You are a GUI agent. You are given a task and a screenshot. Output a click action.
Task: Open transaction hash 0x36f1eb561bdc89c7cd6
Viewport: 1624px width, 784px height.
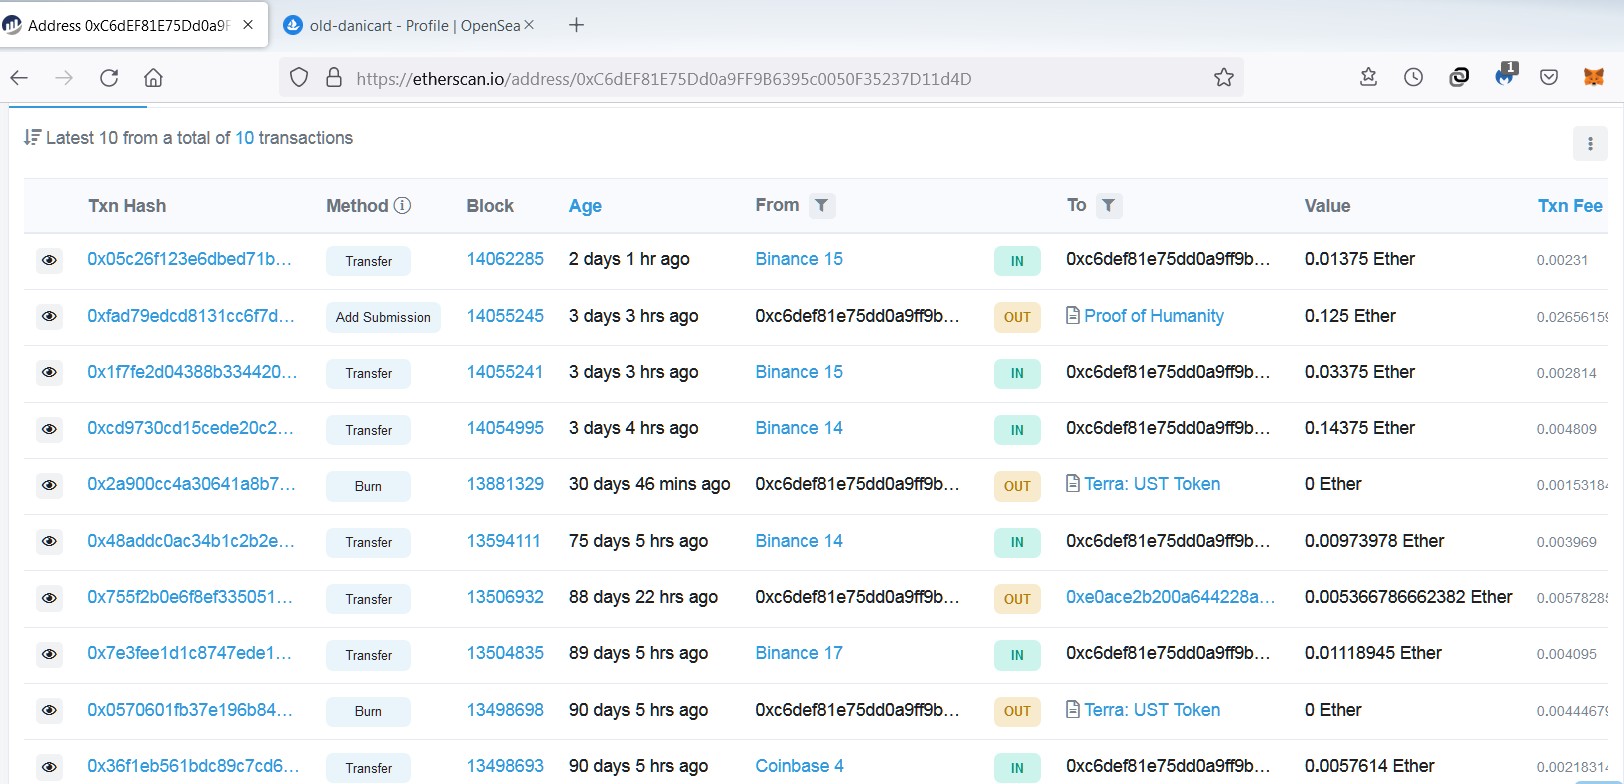coord(193,766)
